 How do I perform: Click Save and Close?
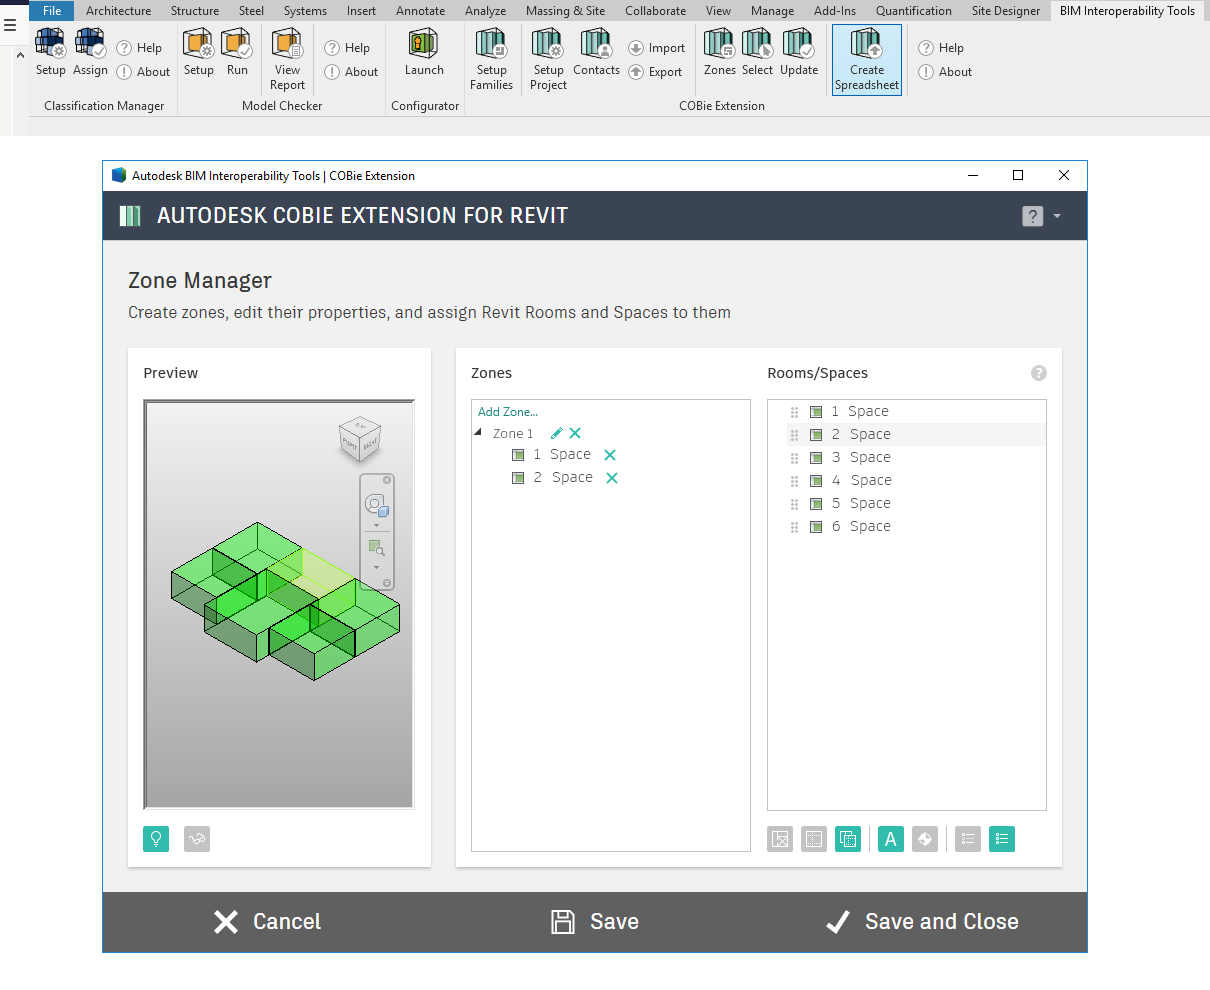922,922
